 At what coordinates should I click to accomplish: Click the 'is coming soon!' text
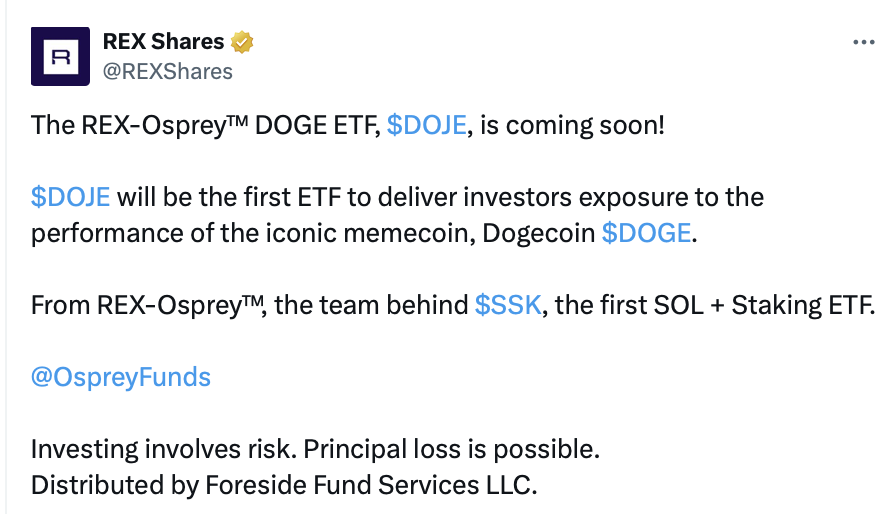(573, 125)
